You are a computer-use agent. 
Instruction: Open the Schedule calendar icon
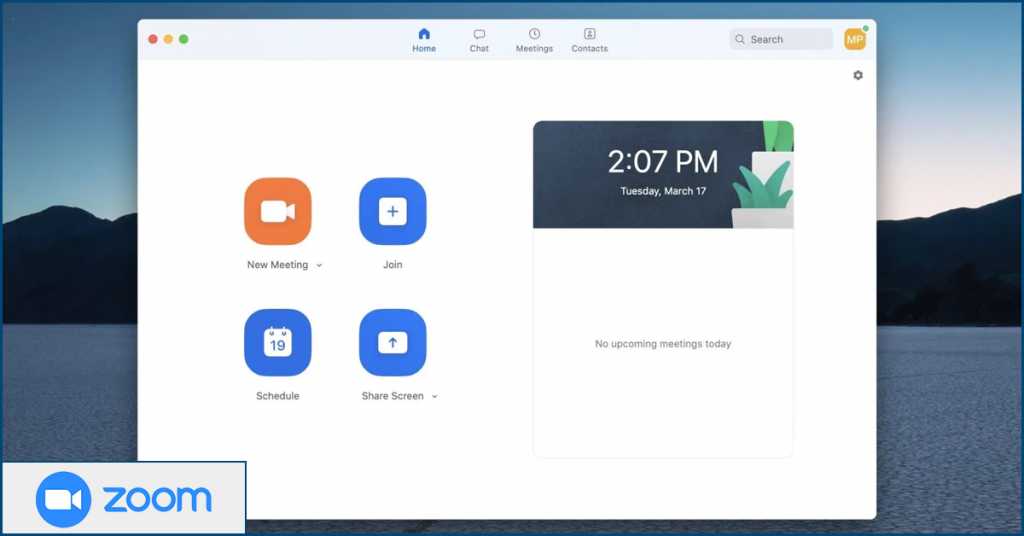(278, 343)
